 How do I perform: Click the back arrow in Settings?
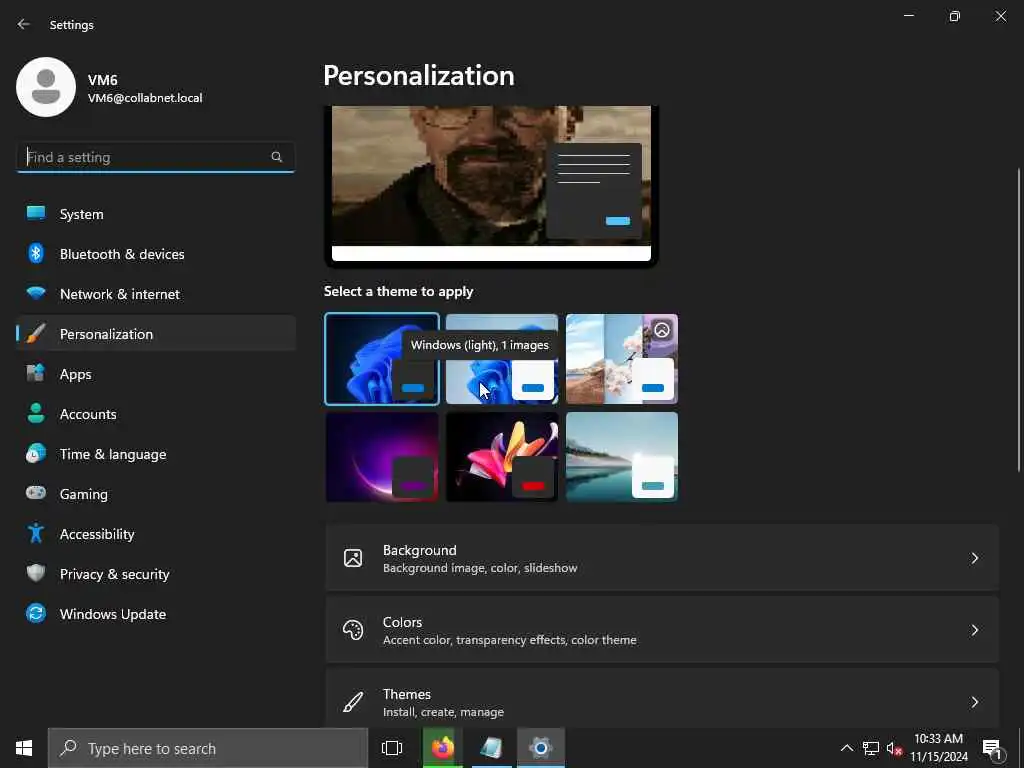coord(24,24)
